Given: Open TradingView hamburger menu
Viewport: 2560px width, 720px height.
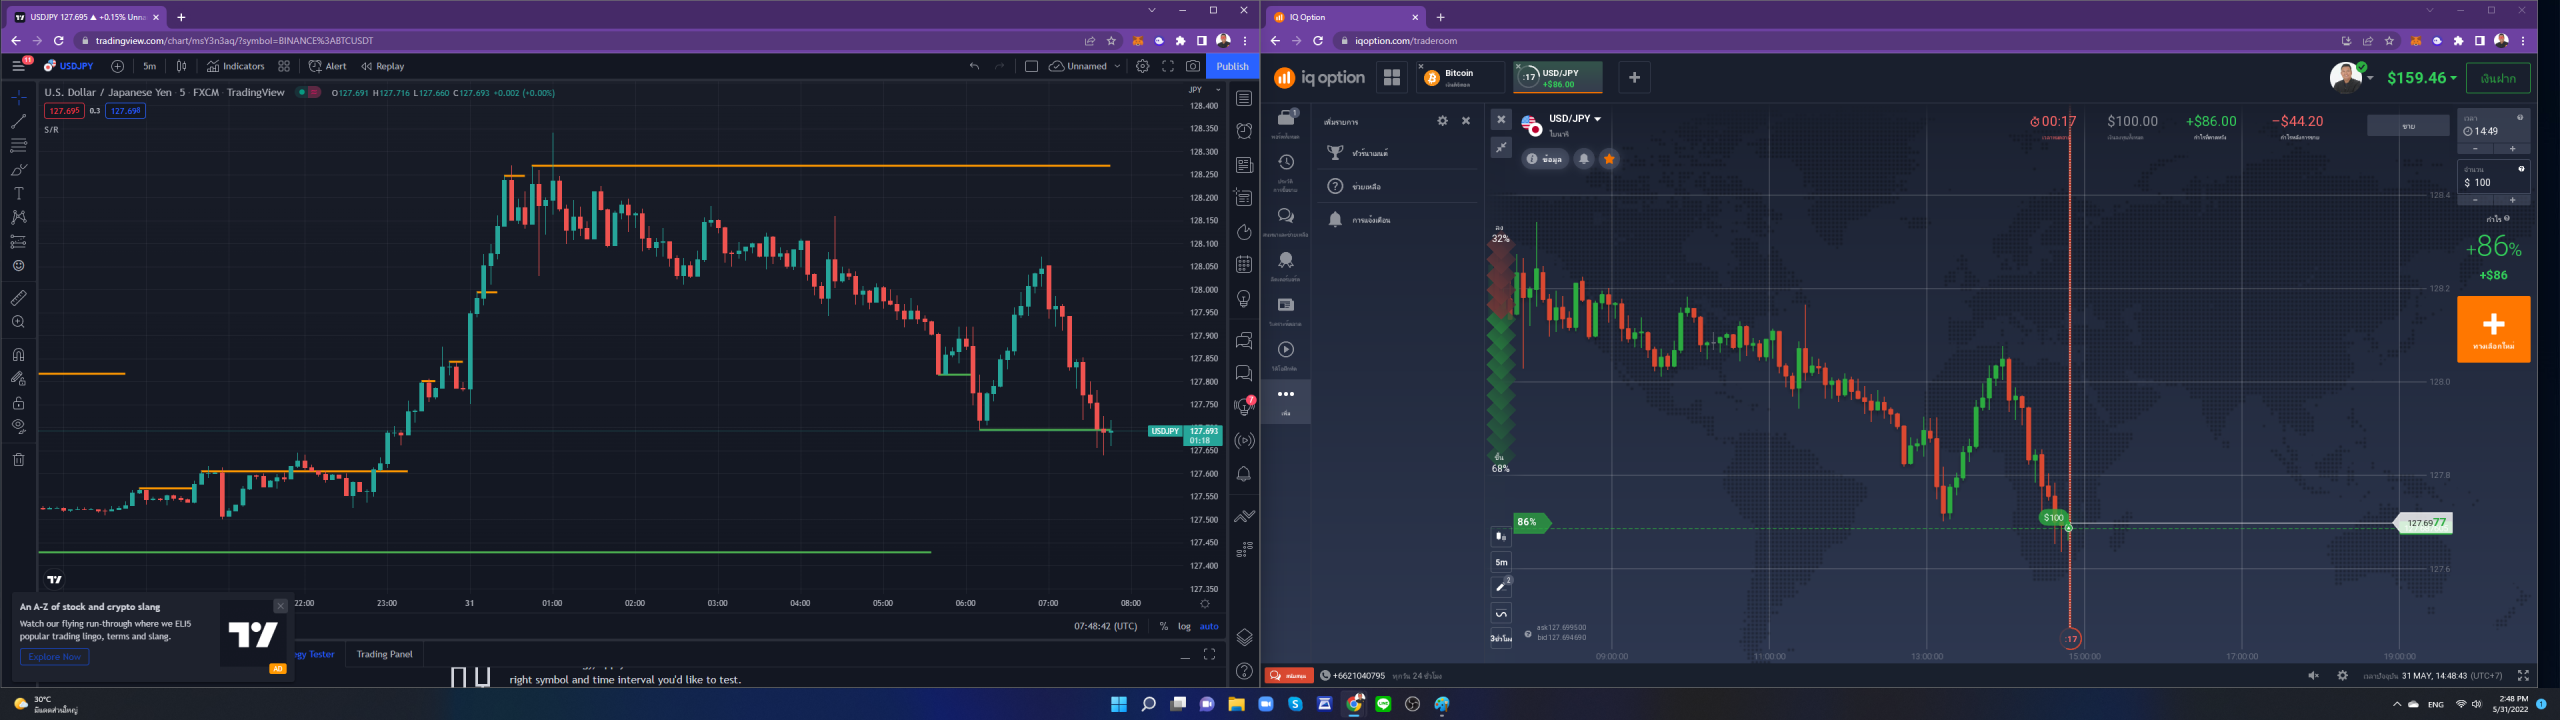Looking at the screenshot, I should 18,66.
